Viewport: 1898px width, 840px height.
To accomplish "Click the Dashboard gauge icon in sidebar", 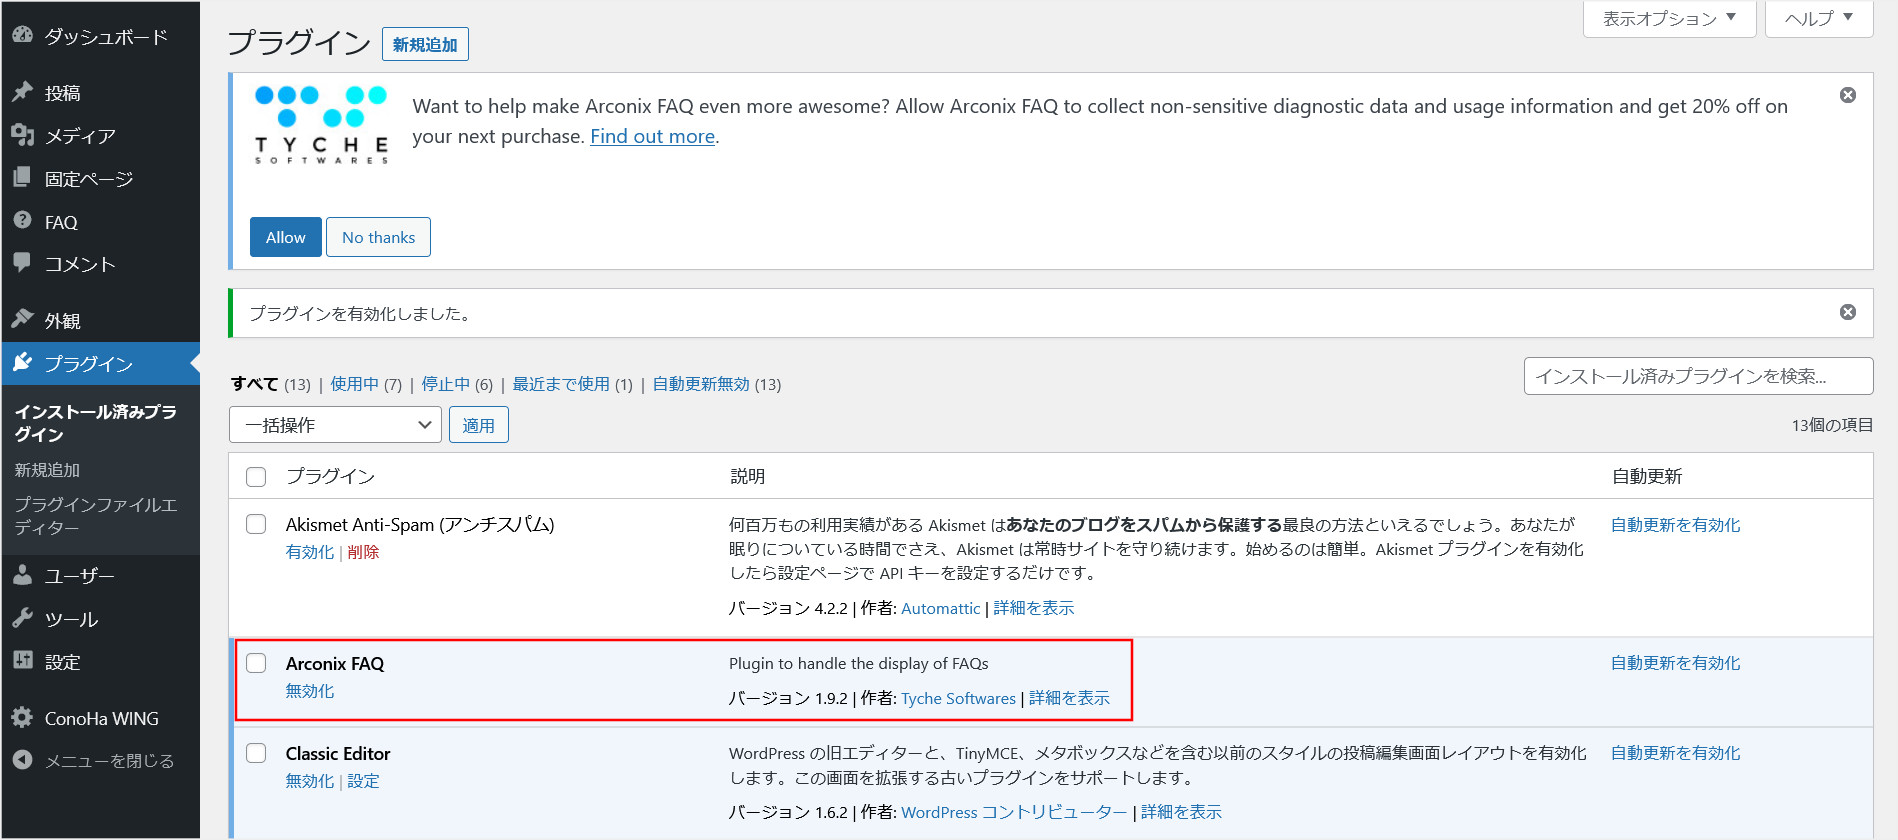I will [x=22, y=35].
